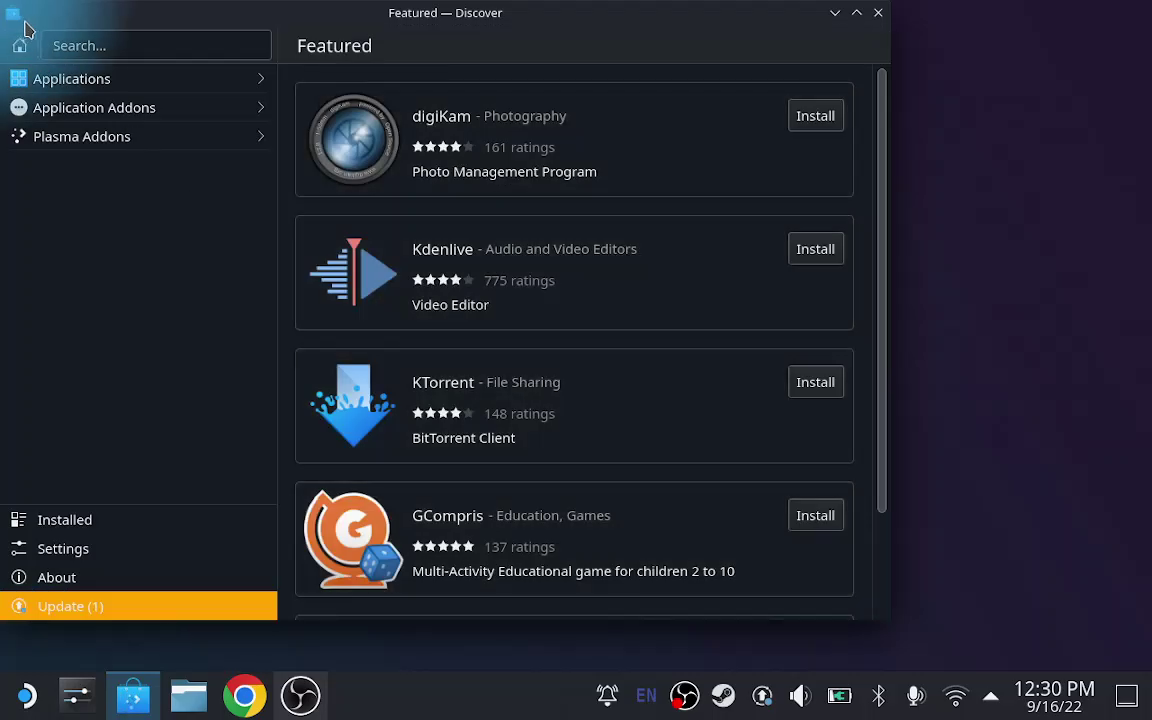1152x720 pixels.
Task: Click the "Photography" category text
Action: click(525, 116)
